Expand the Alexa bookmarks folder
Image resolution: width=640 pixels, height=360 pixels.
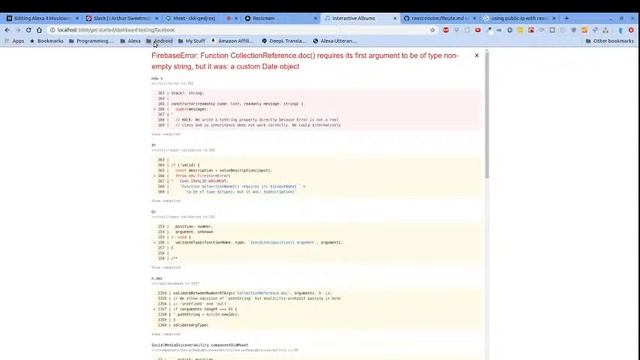130,41
